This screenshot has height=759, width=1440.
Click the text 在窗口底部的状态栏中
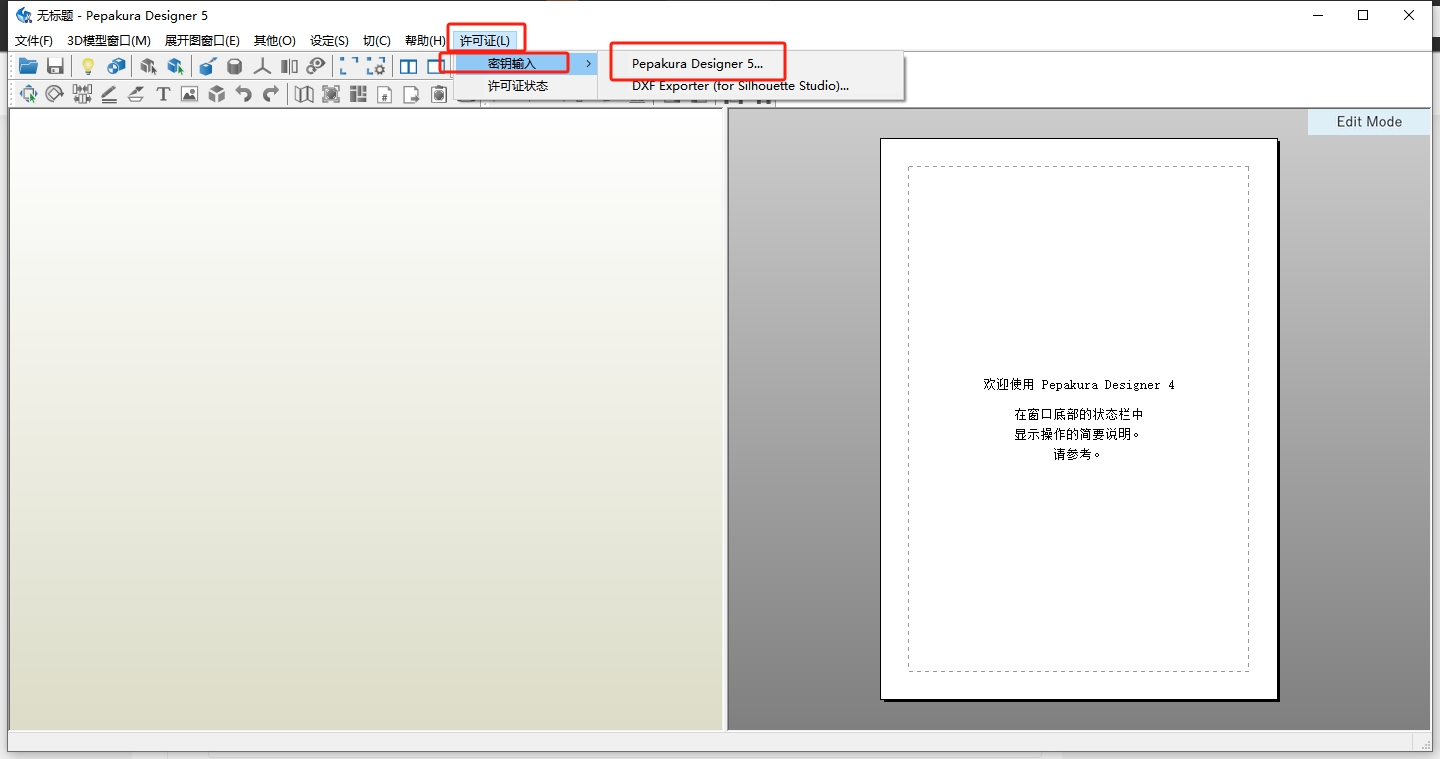click(1079, 414)
